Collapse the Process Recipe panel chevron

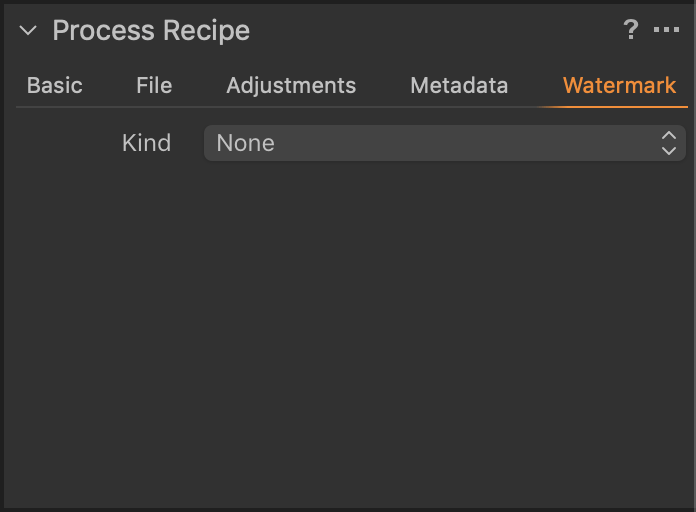(x=28, y=31)
